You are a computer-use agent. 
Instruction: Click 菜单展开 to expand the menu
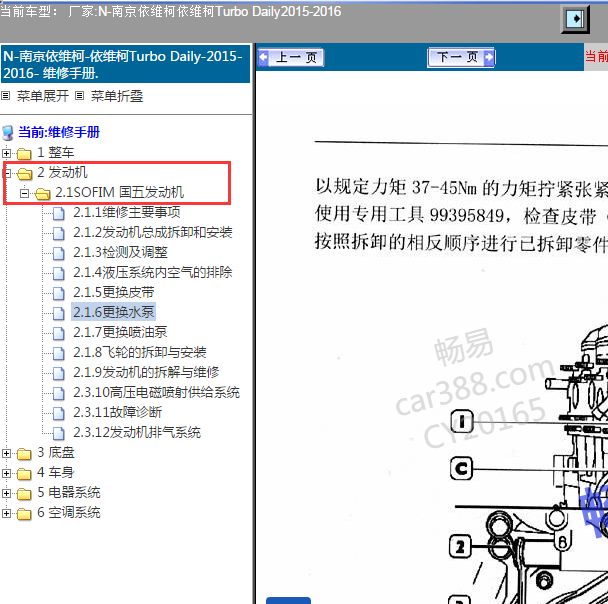(x=43, y=96)
